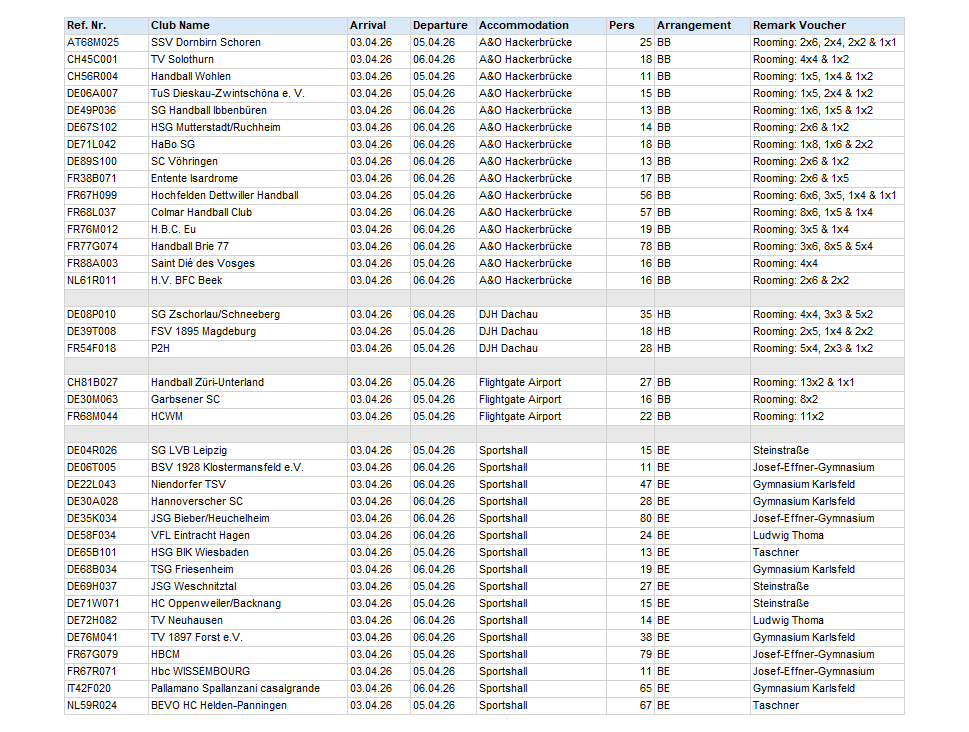969x732 pixels.
Task: Click the 'Hbc WISSEMBOURG' club cell
Action: click(x=201, y=671)
